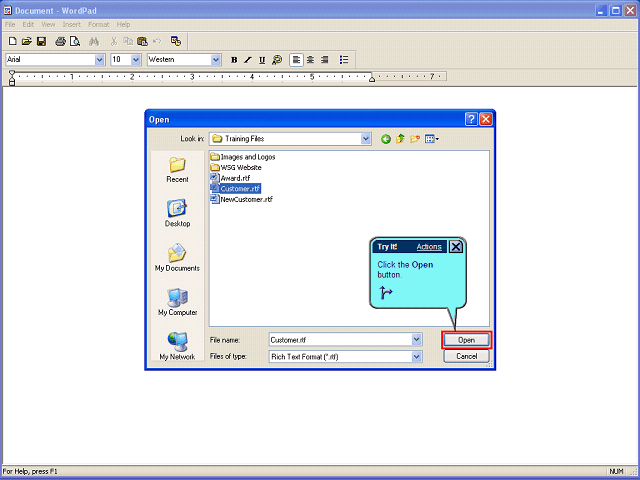Expand the Arial font dropdown
640x480 pixels.
tap(99, 60)
